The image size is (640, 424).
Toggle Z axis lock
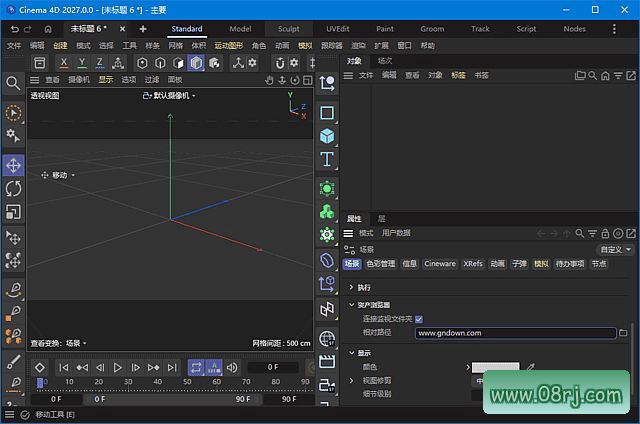100,63
